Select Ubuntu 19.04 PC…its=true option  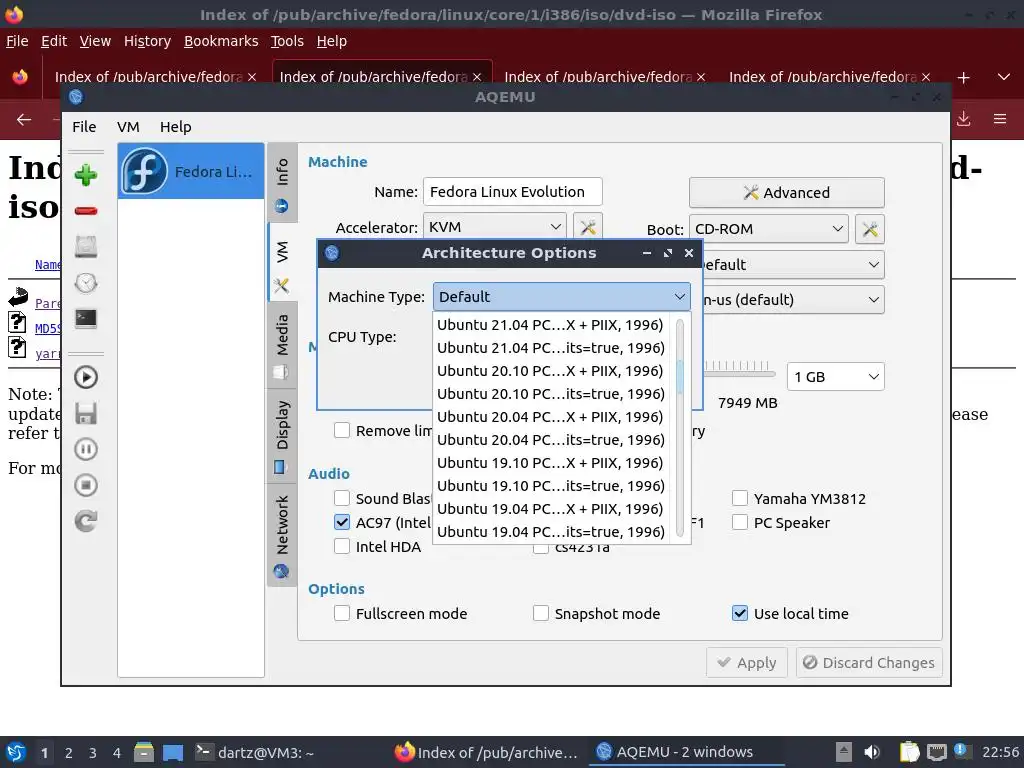point(550,532)
